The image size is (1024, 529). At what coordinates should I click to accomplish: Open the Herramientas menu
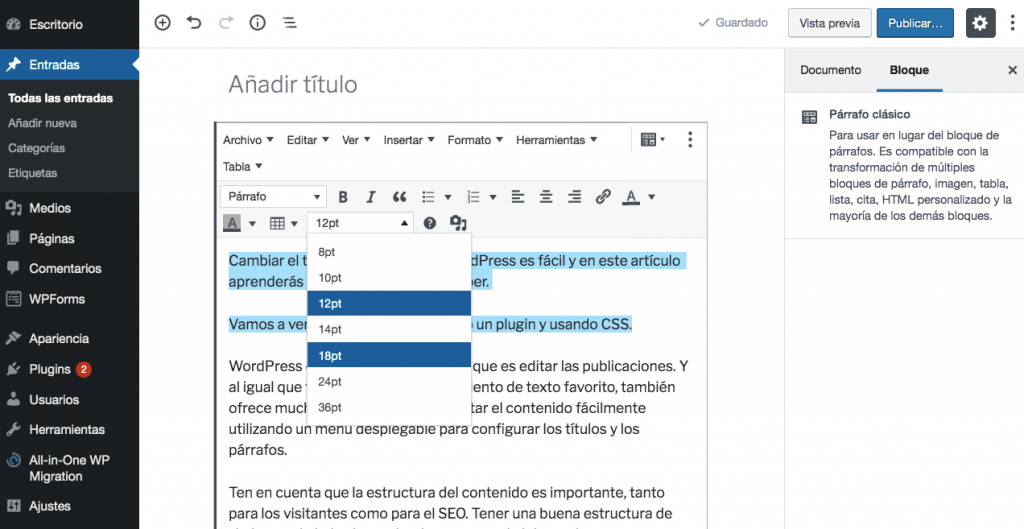pos(556,140)
